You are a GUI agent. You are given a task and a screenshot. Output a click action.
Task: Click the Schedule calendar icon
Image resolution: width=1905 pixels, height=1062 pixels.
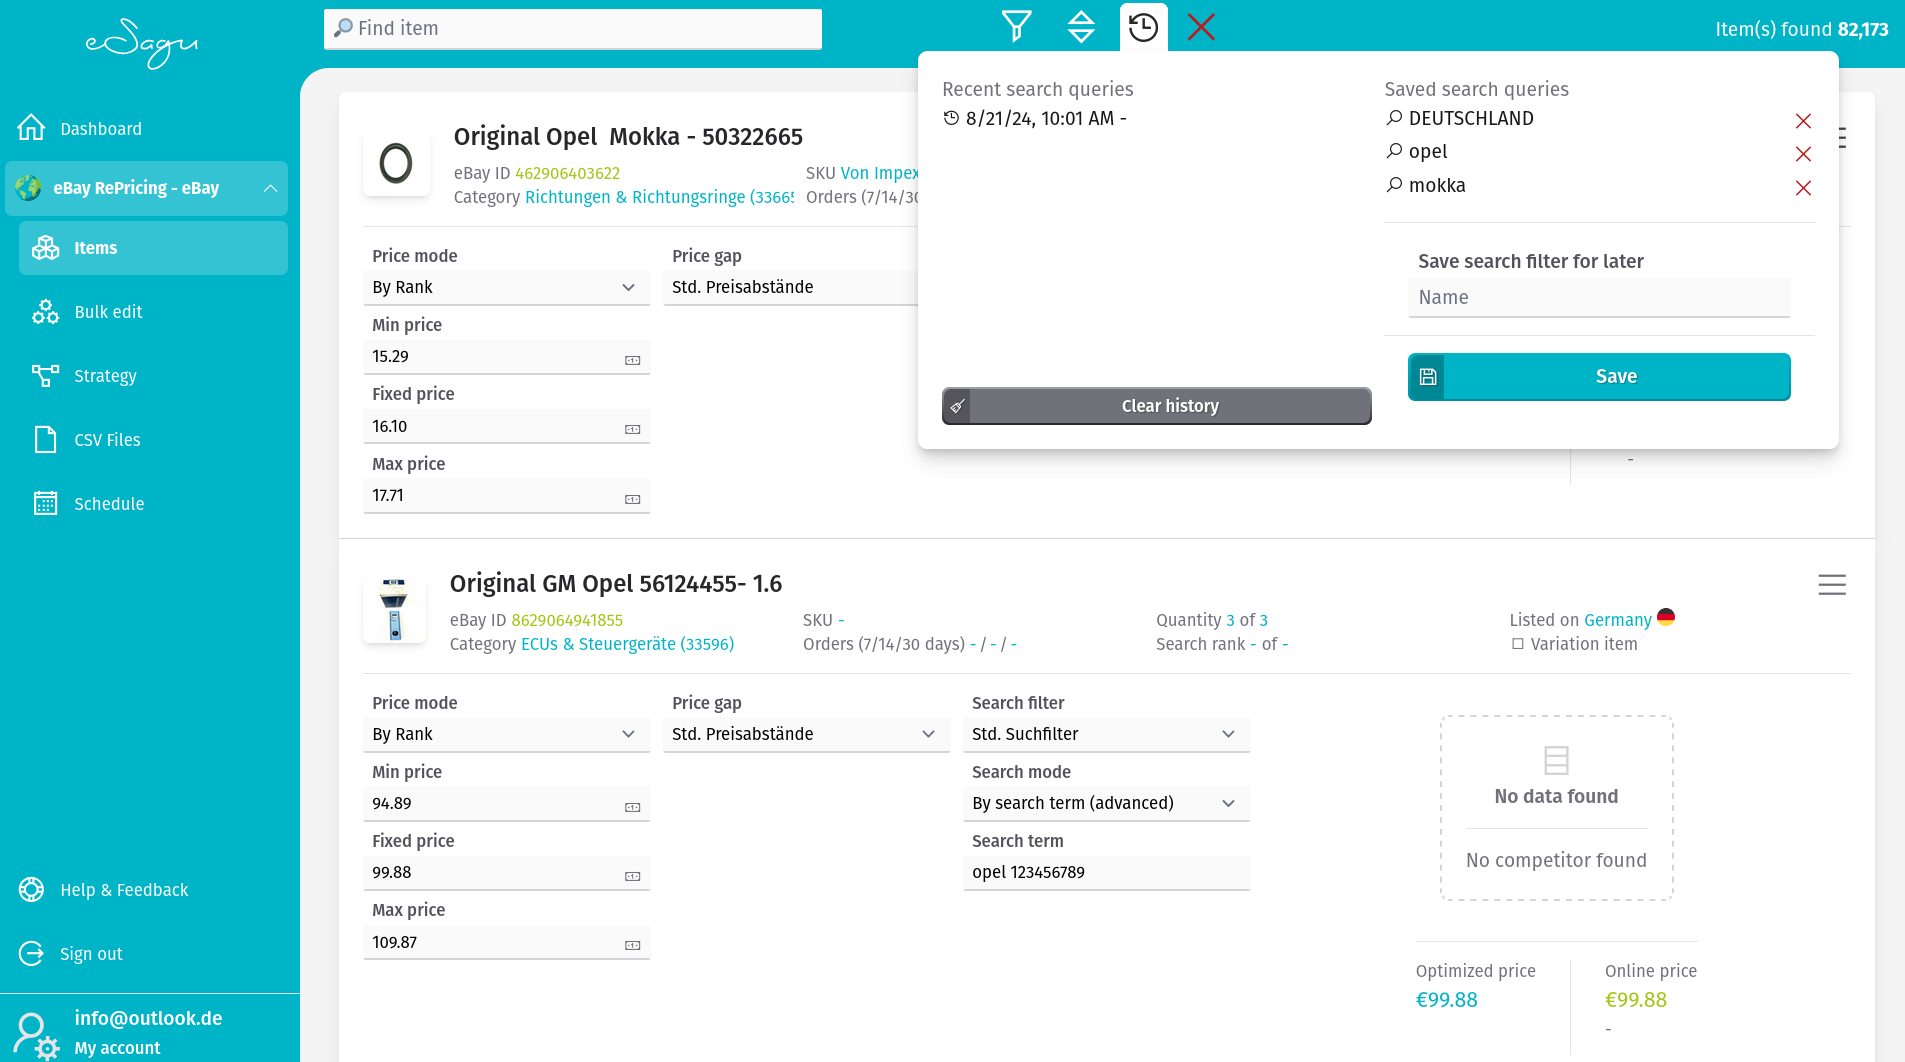pyautogui.click(x=45, y=503)
